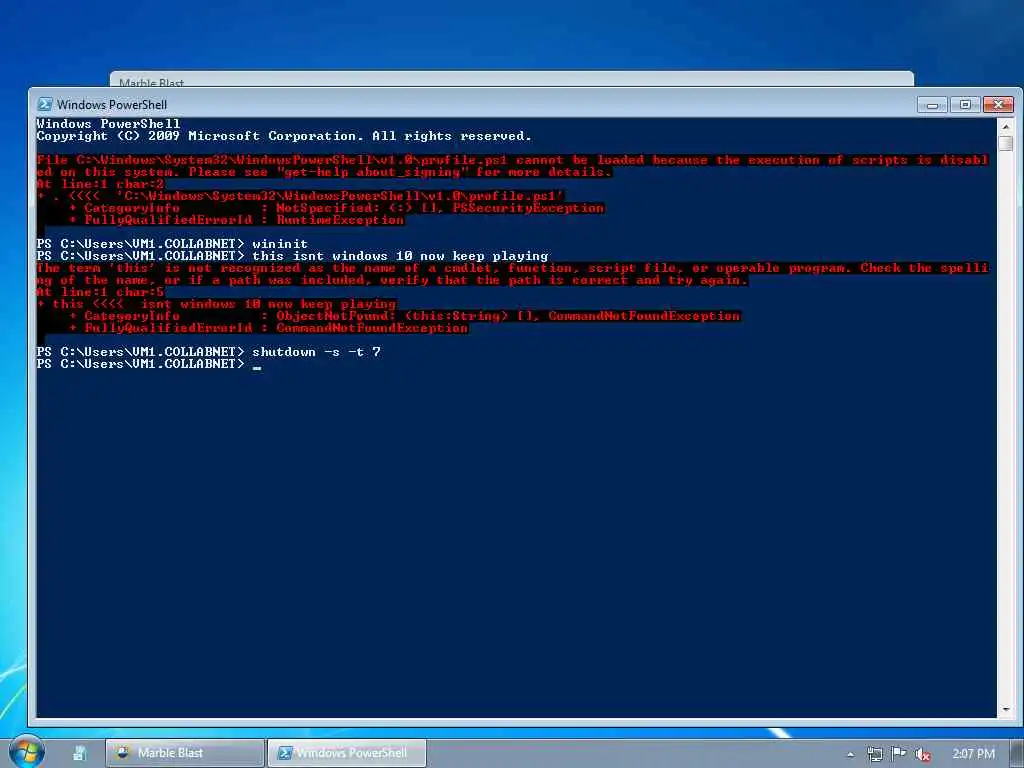This screenshot has height=768, width=1024.
Task: Show hidden system tray icons arrow
Action: click(850, 754)
